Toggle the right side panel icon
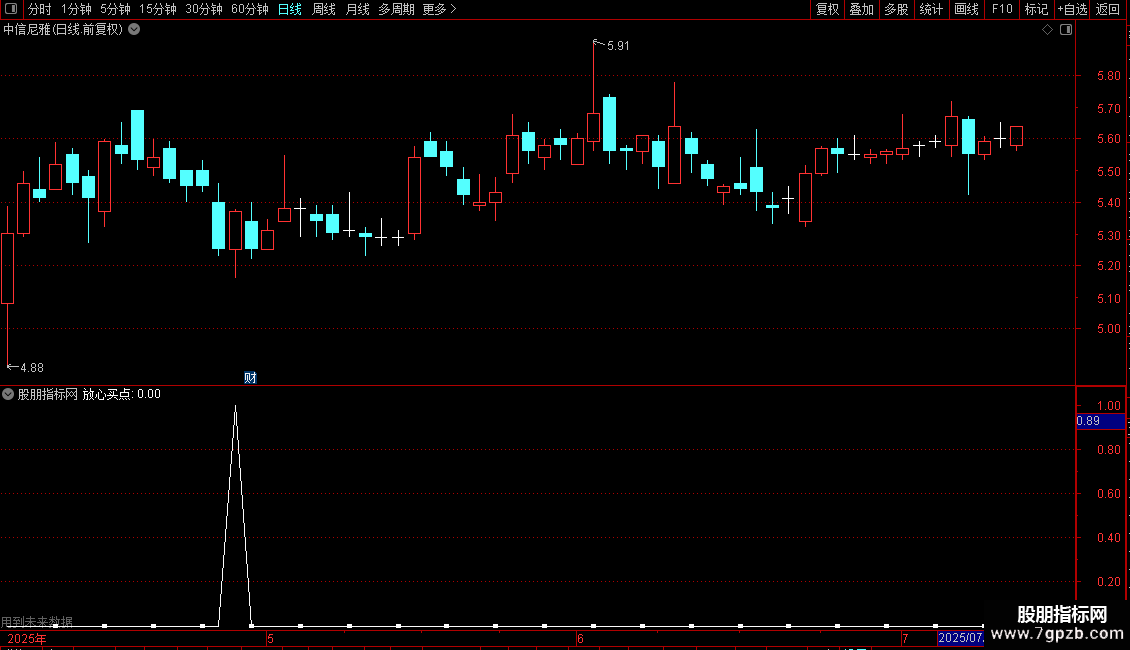Image resolution: width=1130 pixels, height=650 pixels. [x=1066, y=30]
